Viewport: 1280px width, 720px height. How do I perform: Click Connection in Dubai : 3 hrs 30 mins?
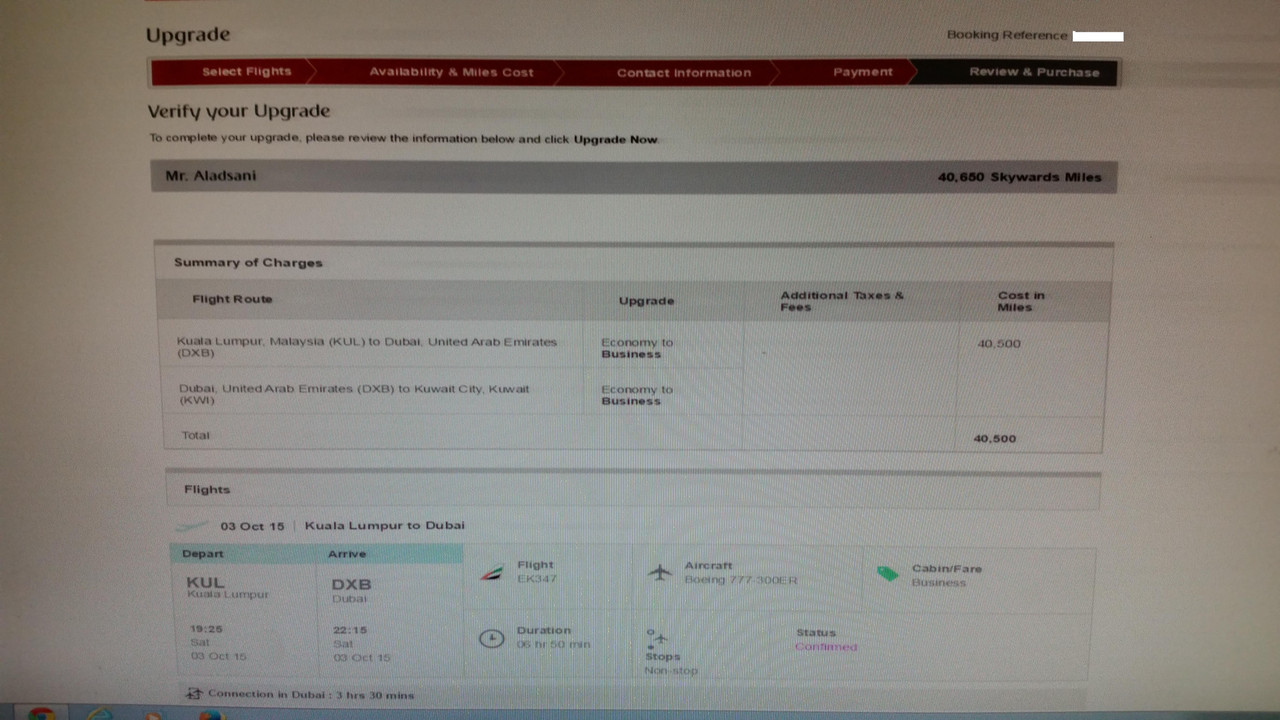(310, 694)
